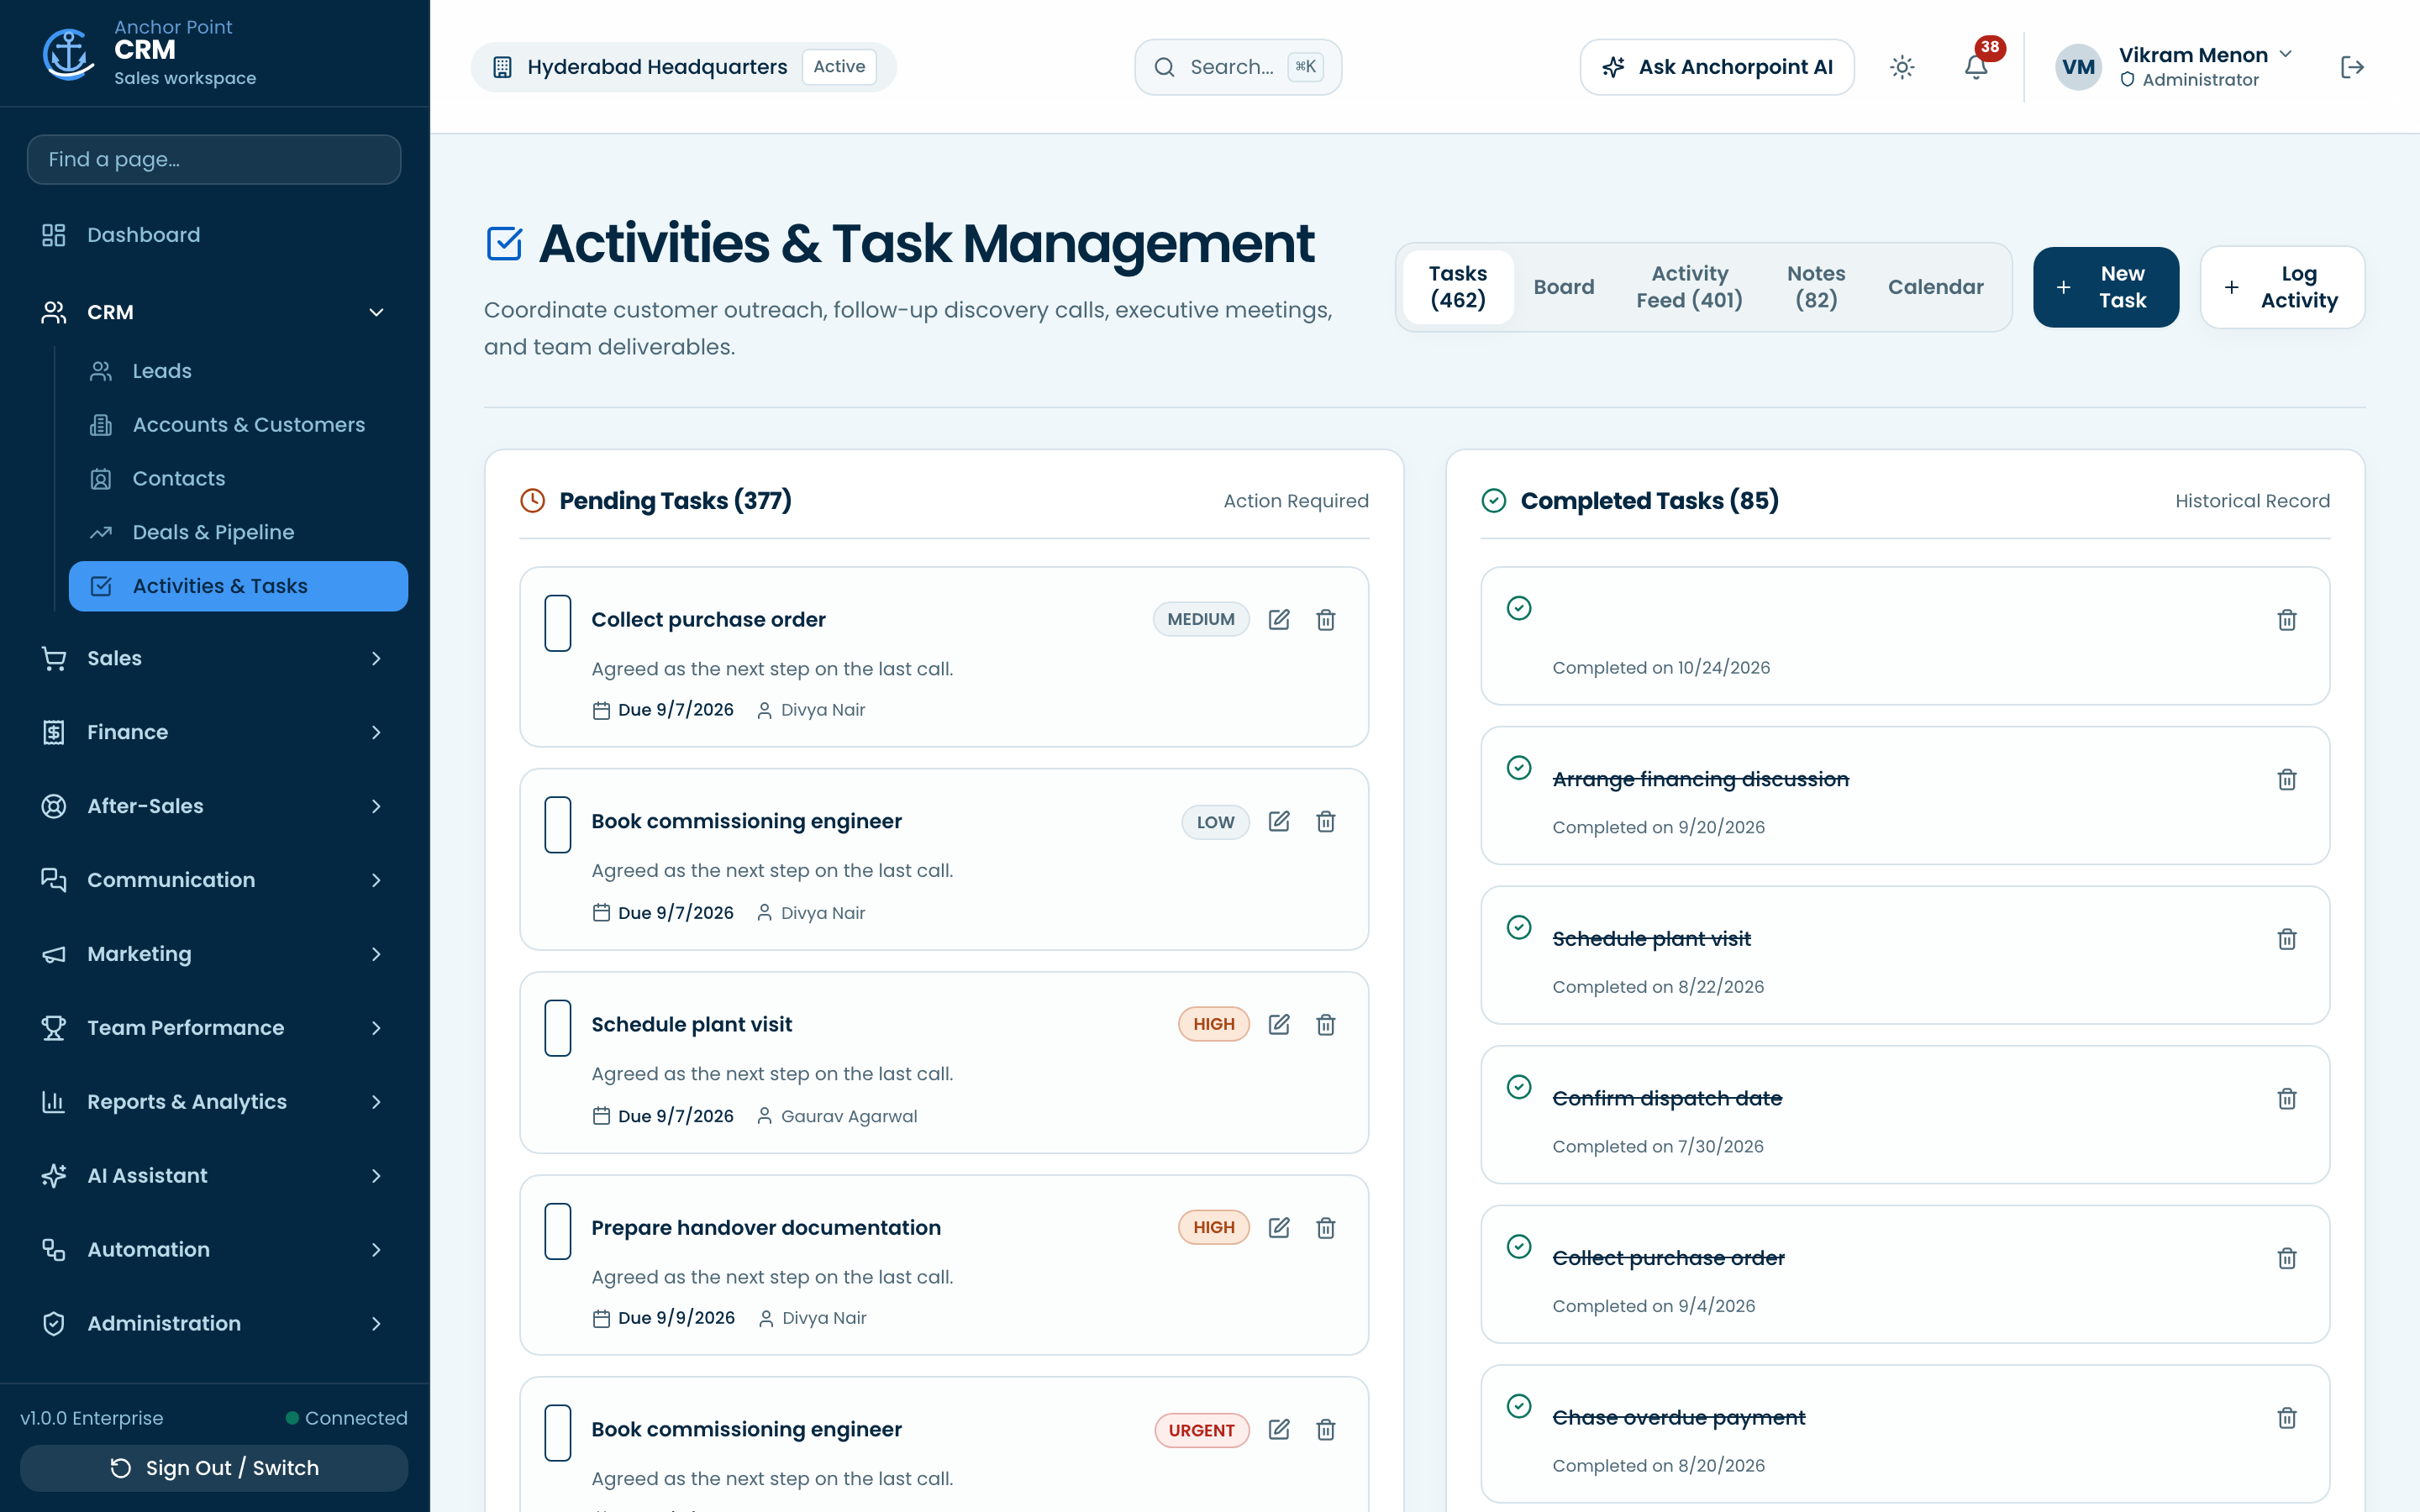Collapse the CRM sidebar section

click(214, 312)
